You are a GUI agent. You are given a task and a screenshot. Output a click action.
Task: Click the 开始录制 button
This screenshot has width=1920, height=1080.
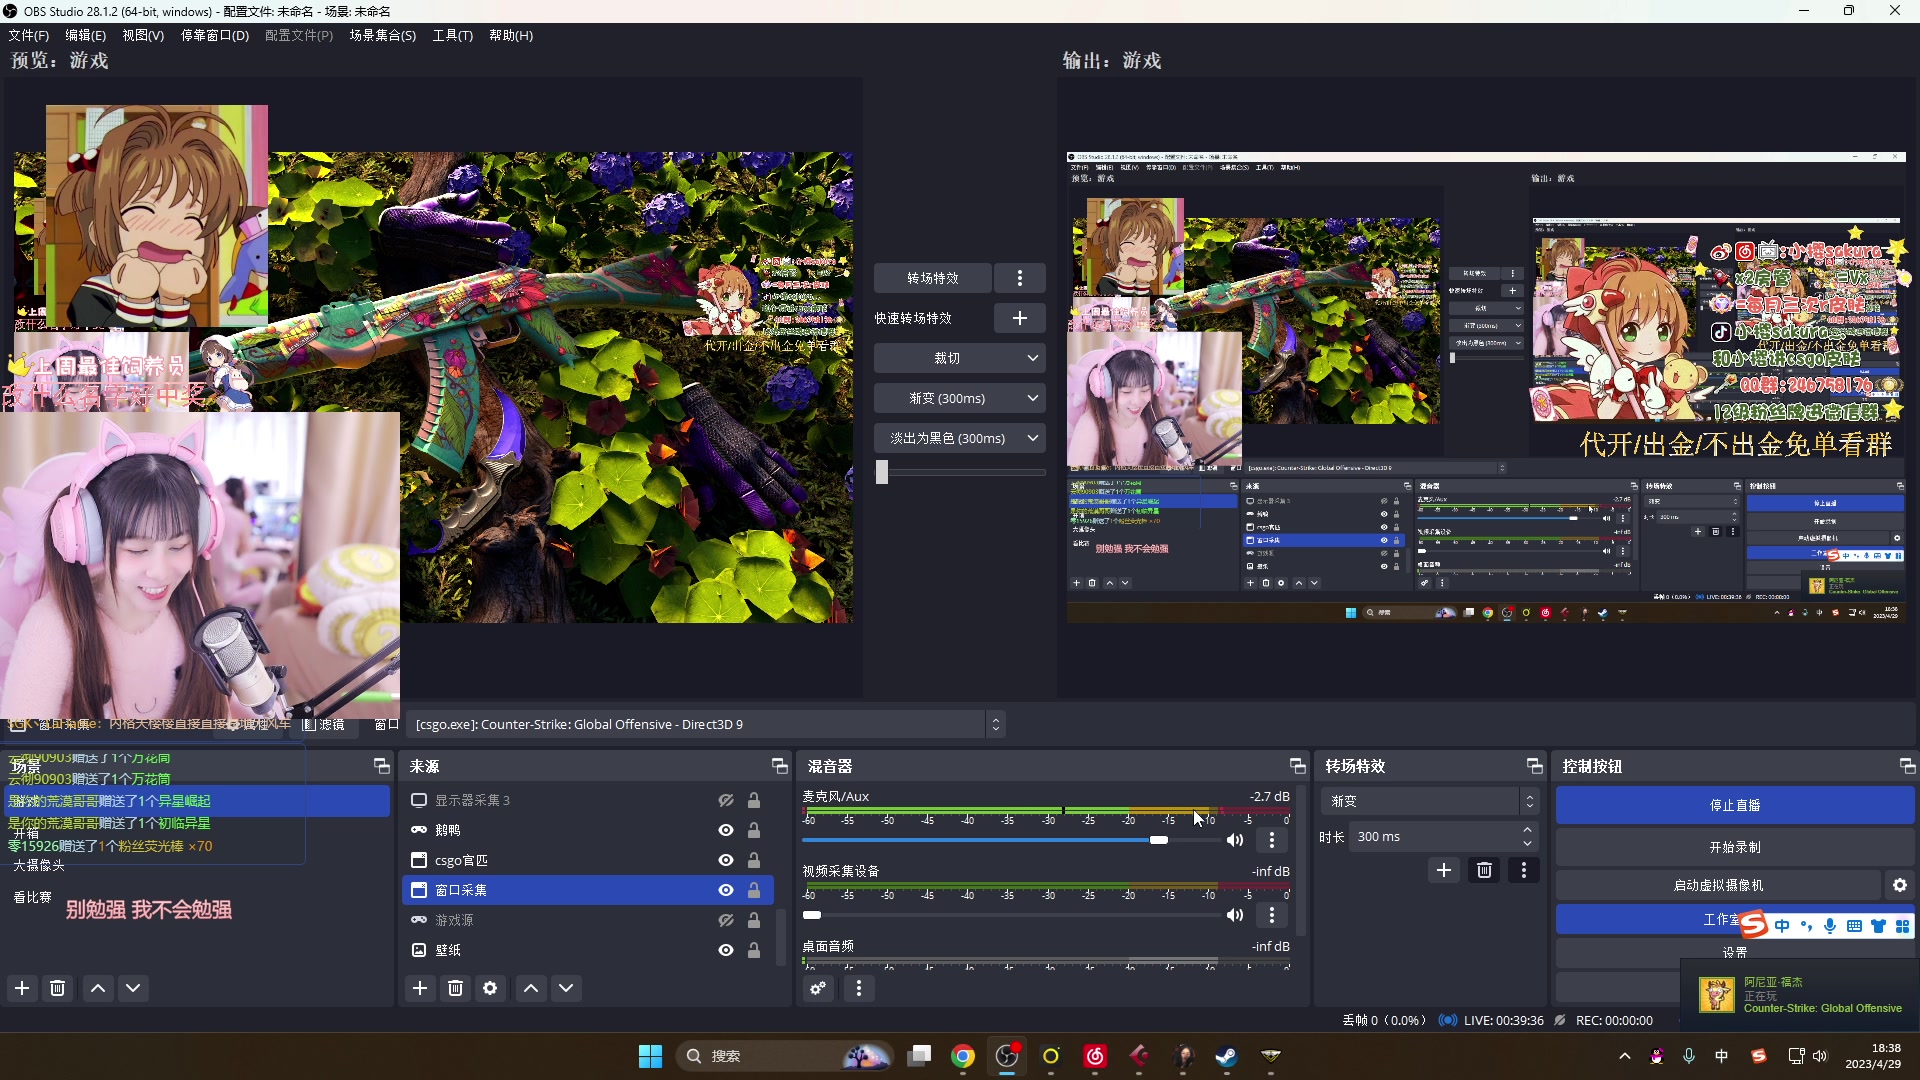coord(1735,847)
